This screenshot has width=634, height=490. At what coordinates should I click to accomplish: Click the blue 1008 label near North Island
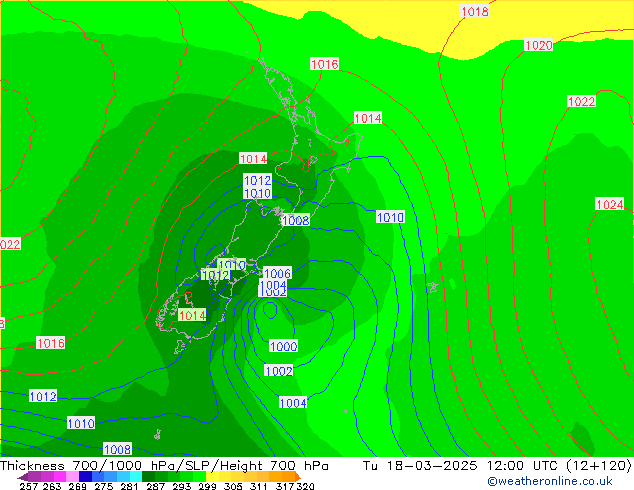pyautogui.click(x=295, y=221)
